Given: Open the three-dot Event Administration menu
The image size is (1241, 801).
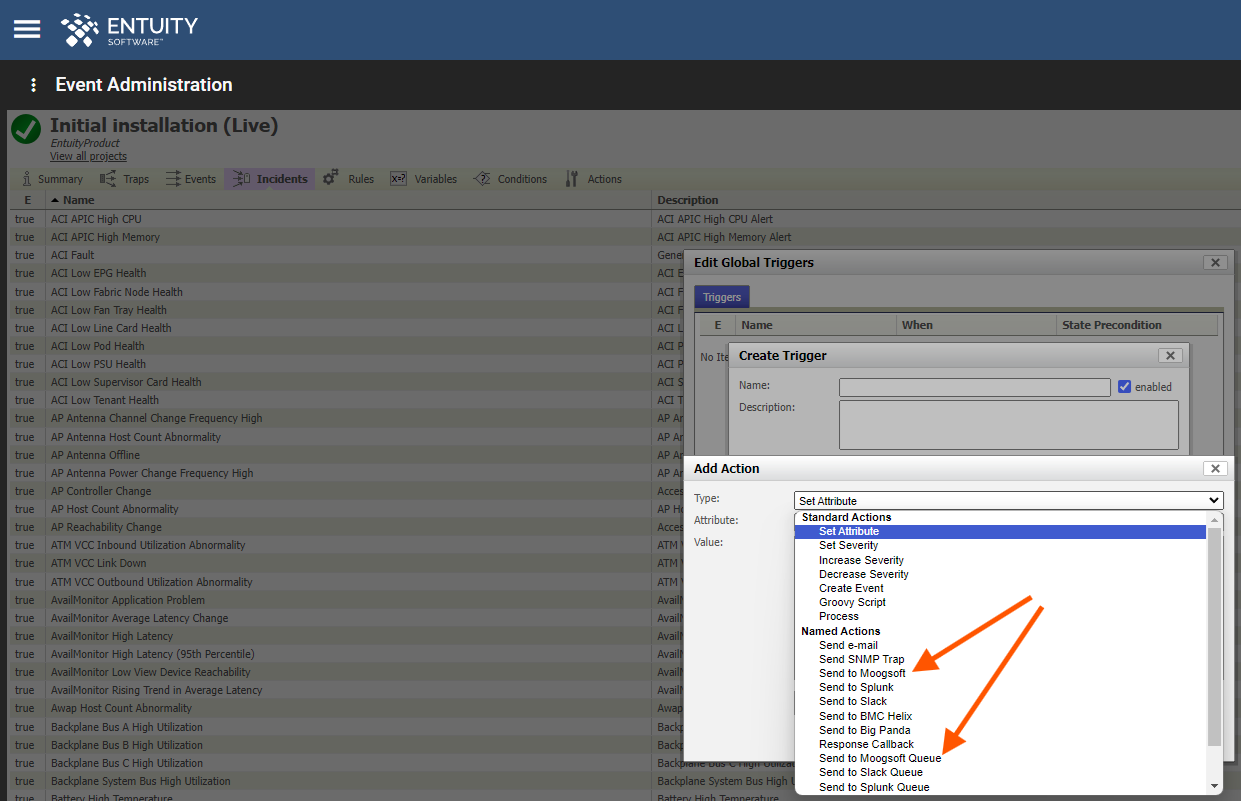Looking at the screenshot, I should point(33,85).
